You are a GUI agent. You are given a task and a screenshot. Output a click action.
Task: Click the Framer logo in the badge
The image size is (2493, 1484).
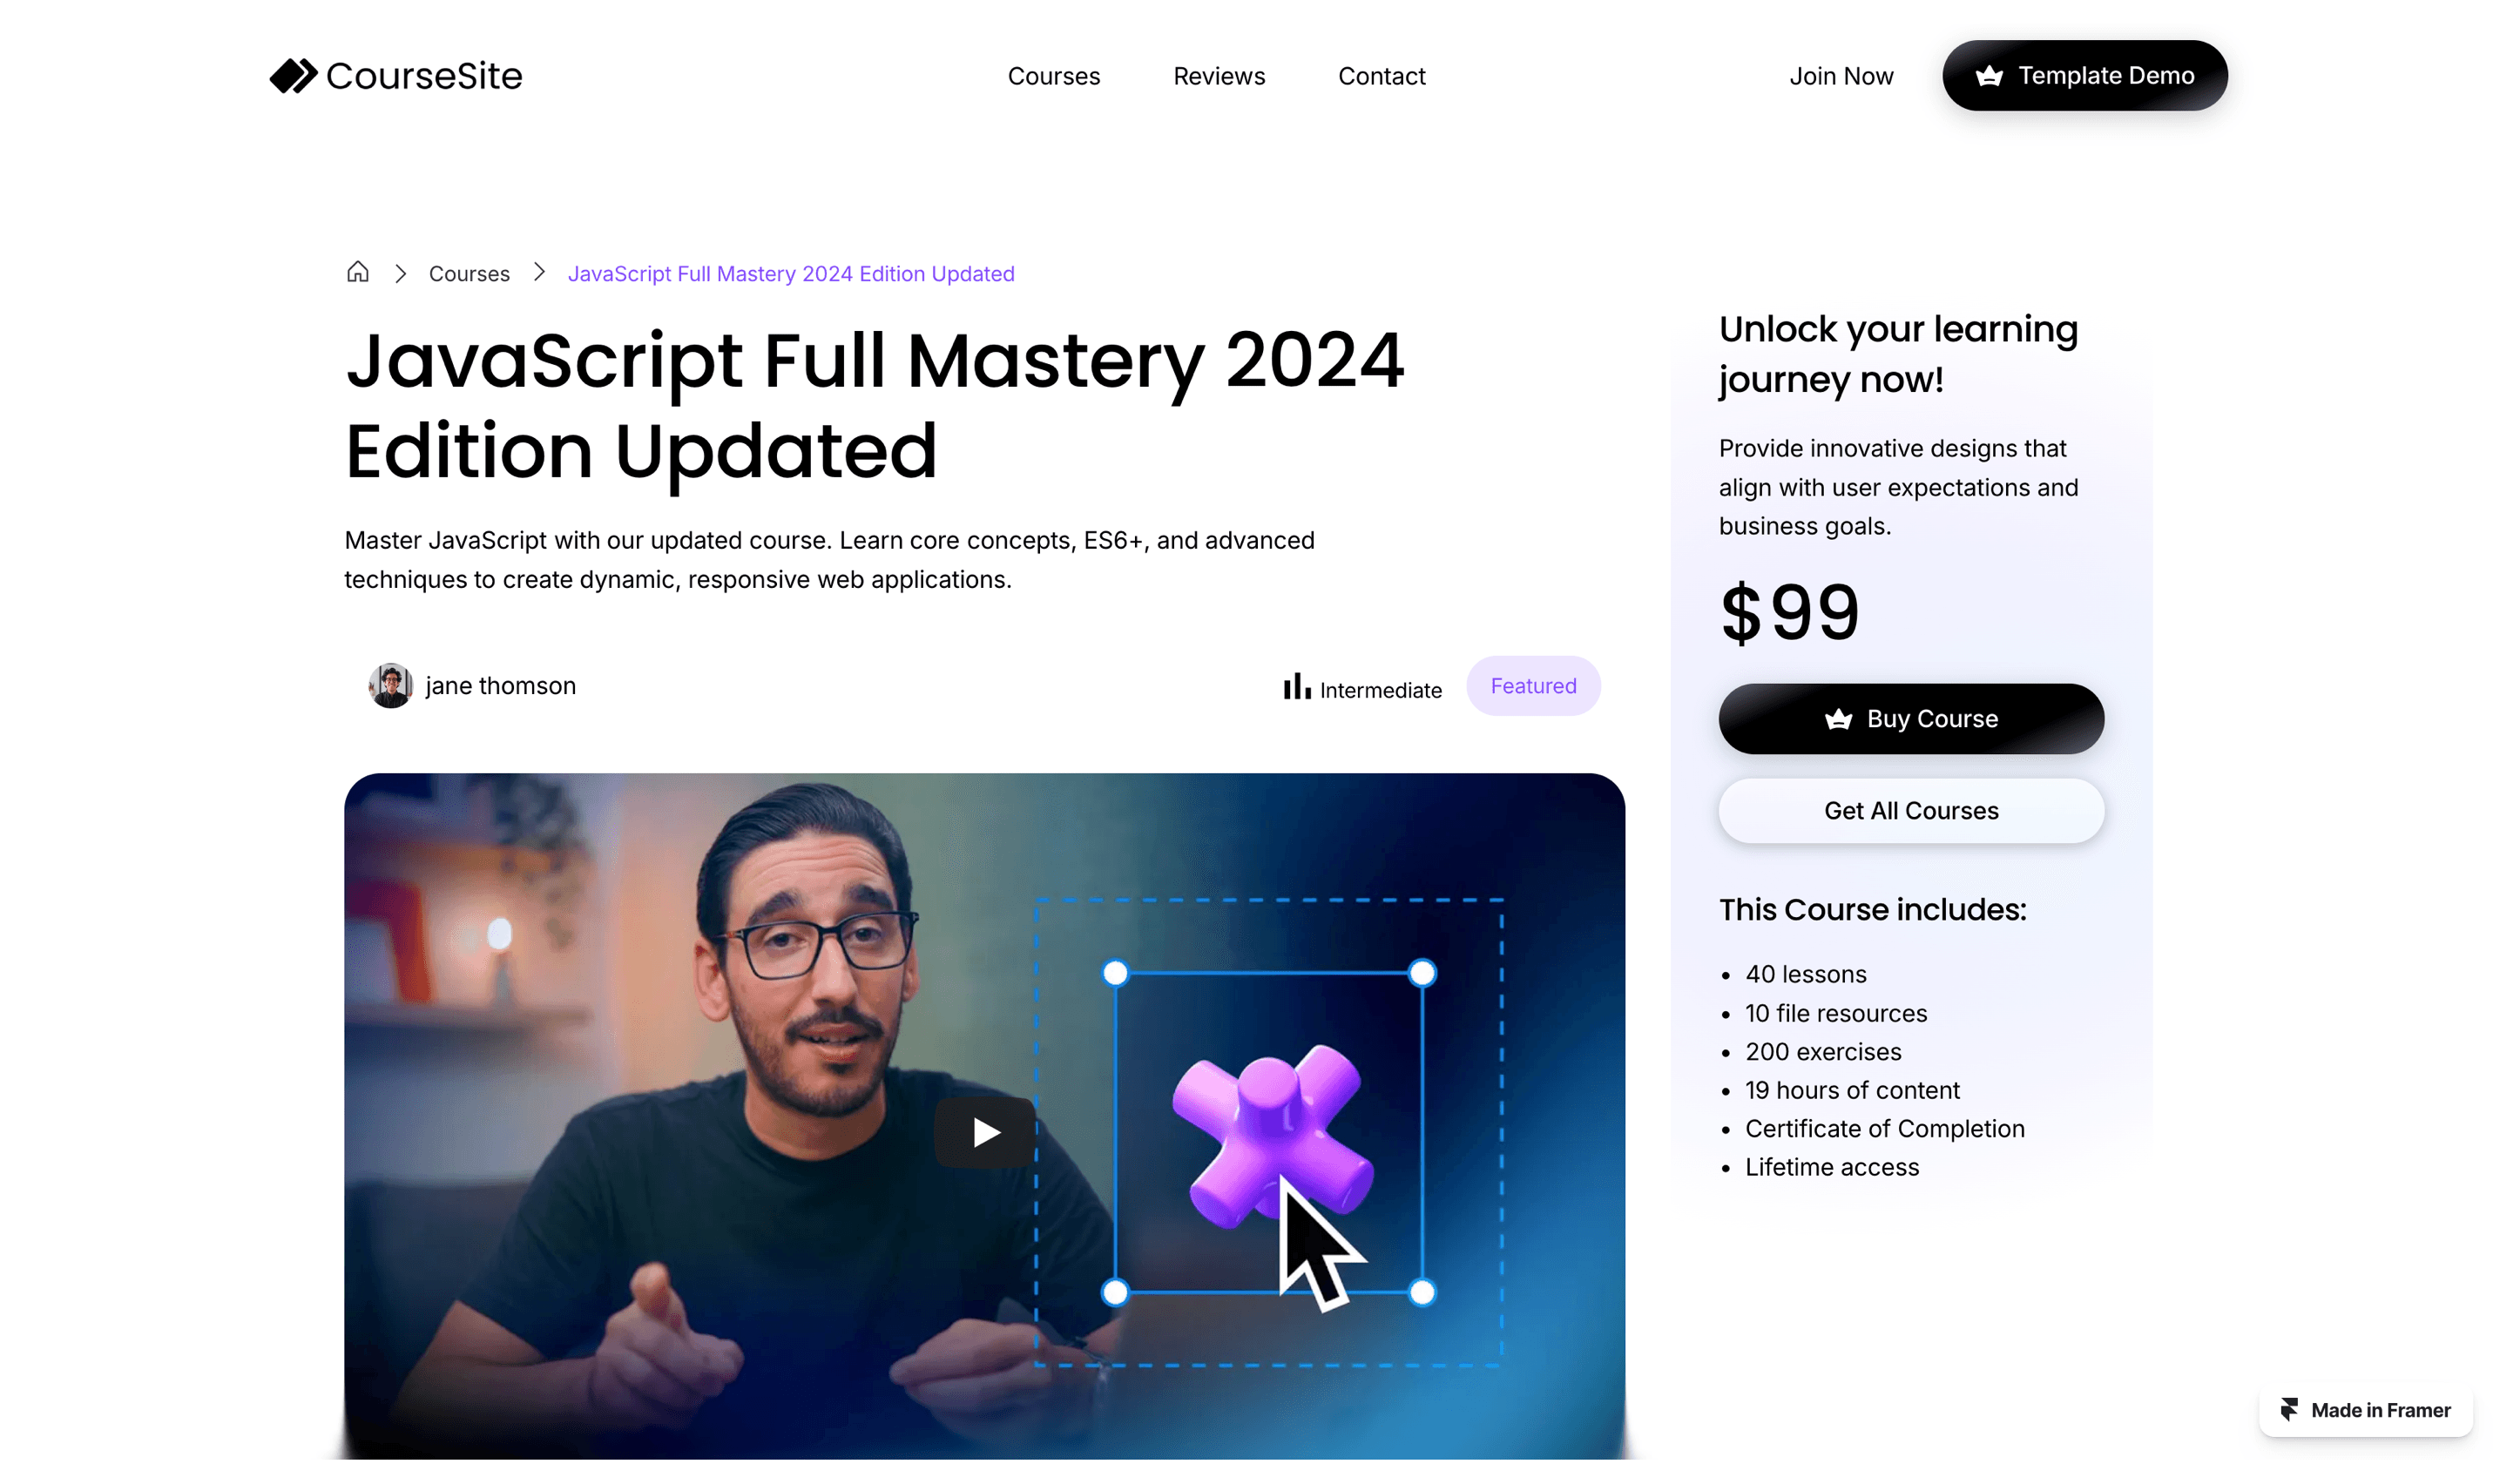coord(2288,1409)
